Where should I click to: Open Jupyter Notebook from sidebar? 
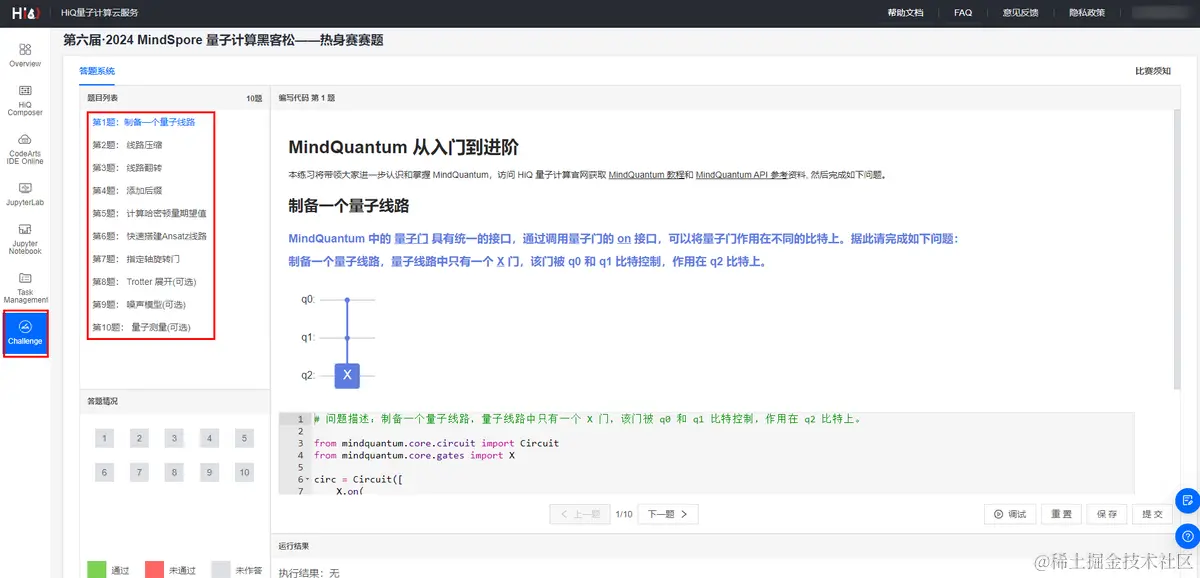pyautogui.click(x=25, y=240)
